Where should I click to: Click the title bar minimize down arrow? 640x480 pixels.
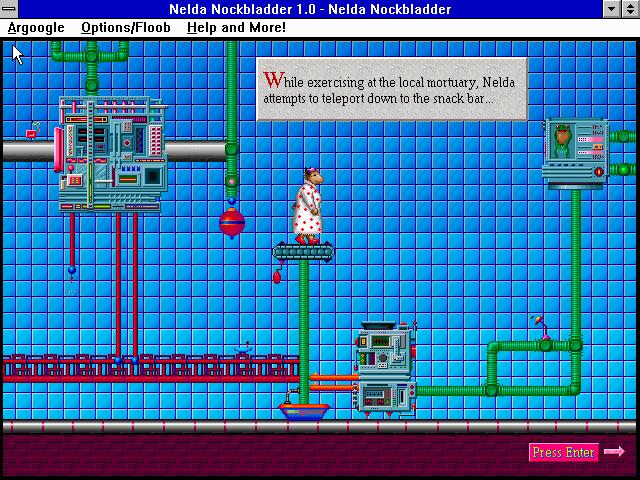click(612, 9)
